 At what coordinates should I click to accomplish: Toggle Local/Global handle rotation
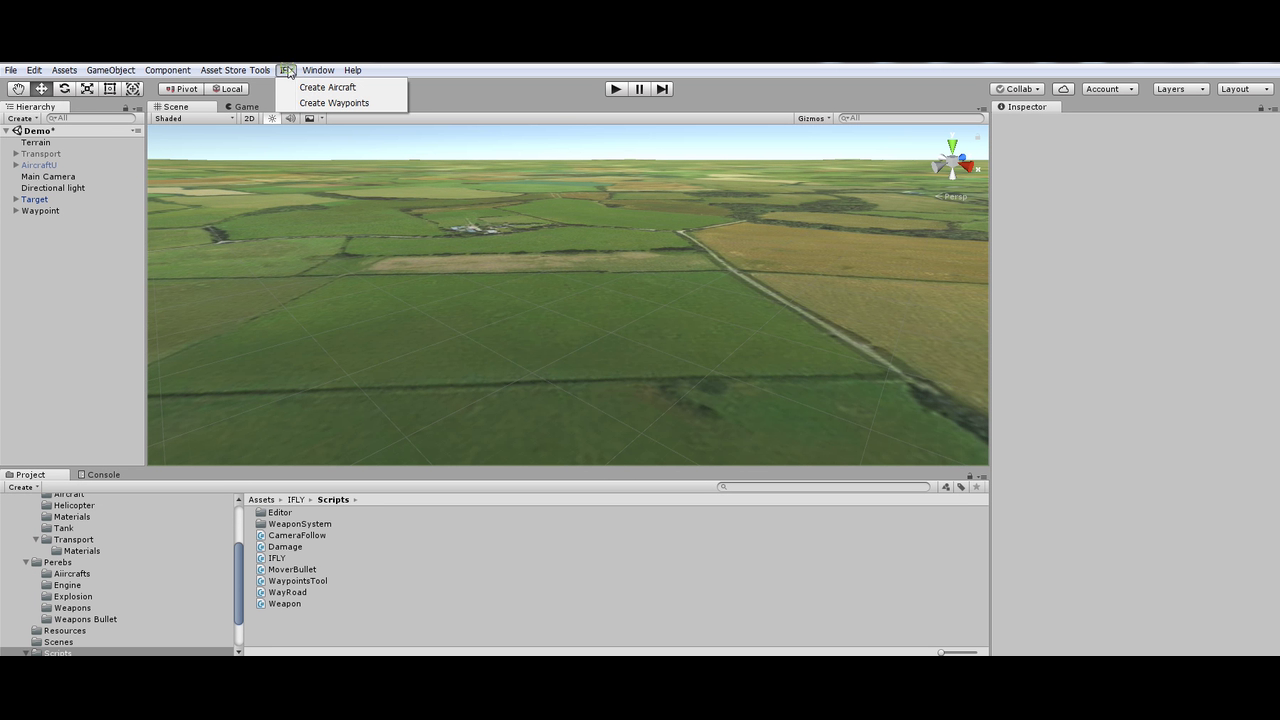pyautogui.click(x=227, y=89)
